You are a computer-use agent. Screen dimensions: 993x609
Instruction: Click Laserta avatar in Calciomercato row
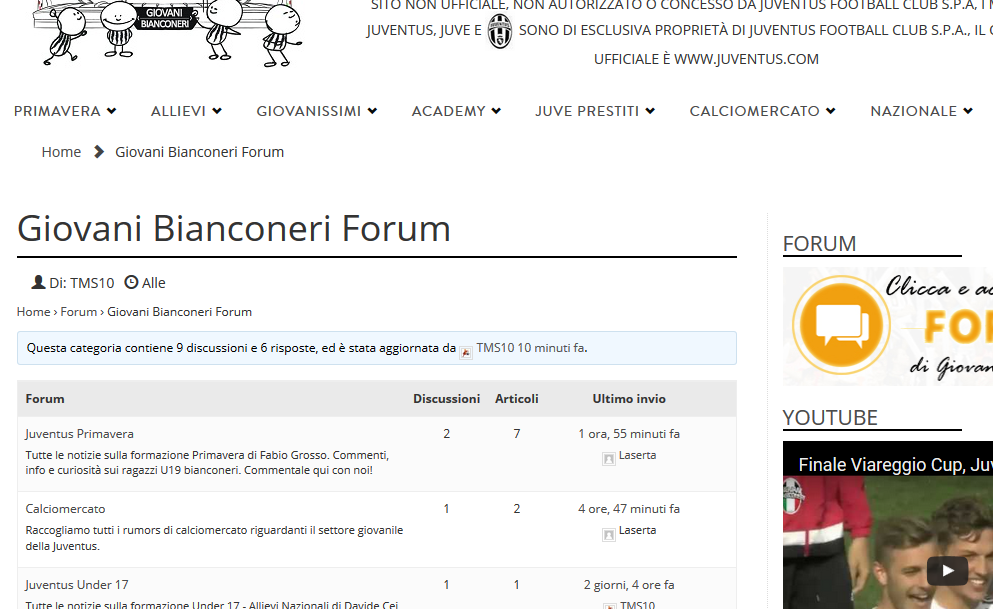pyautogui.click(x=609, y=535)
